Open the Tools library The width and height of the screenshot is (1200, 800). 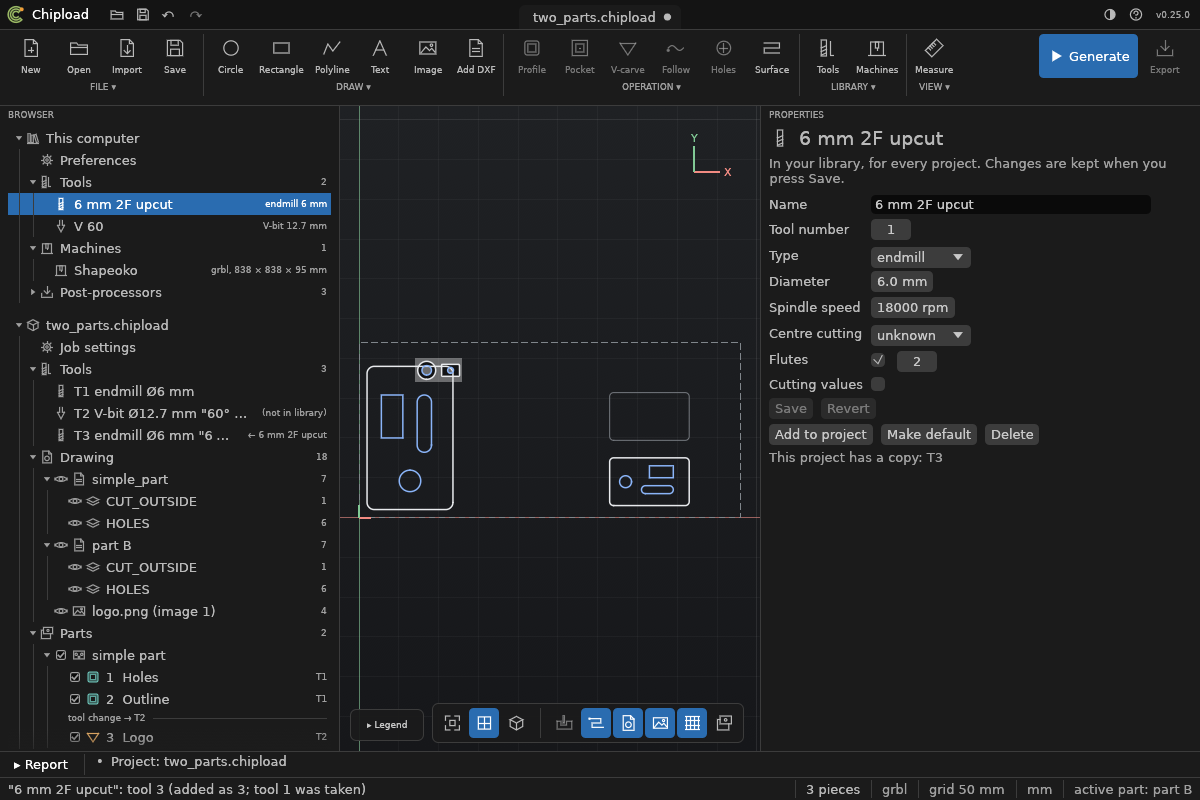pyautogui.click(x=828, y=56)
